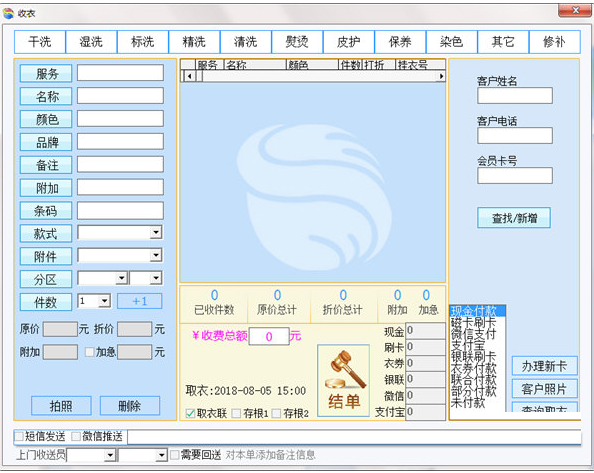
Task: Click the scroll left arrow in item list
Action: click(x=189, y=76)
